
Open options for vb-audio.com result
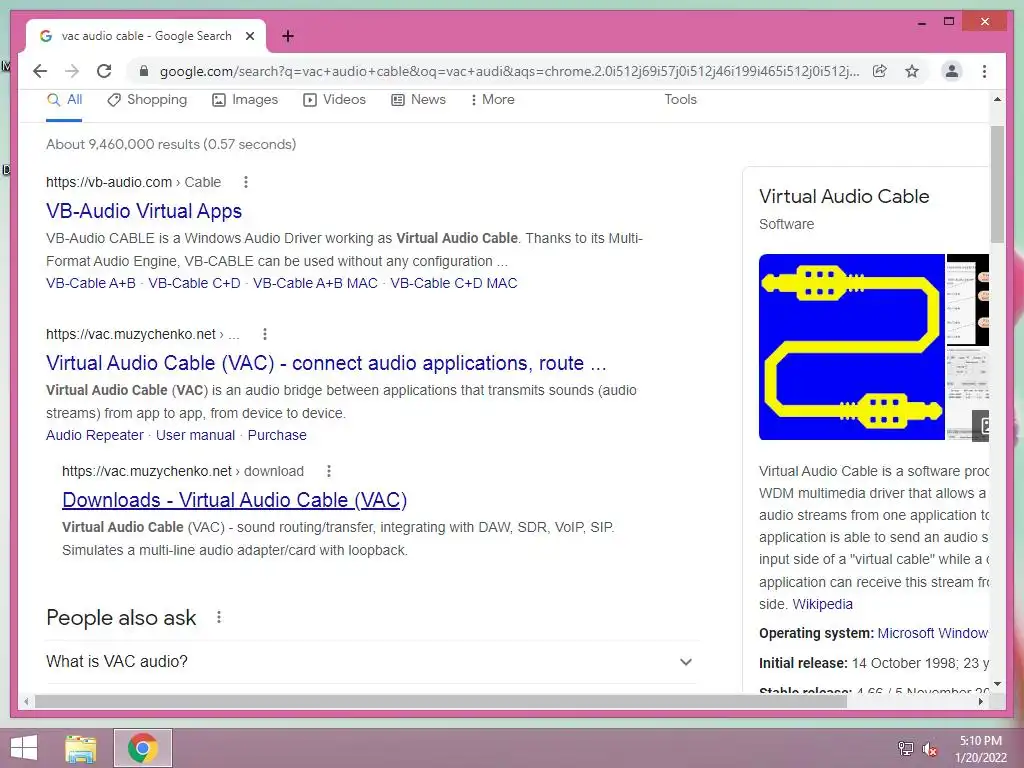[x=246, y=182]
